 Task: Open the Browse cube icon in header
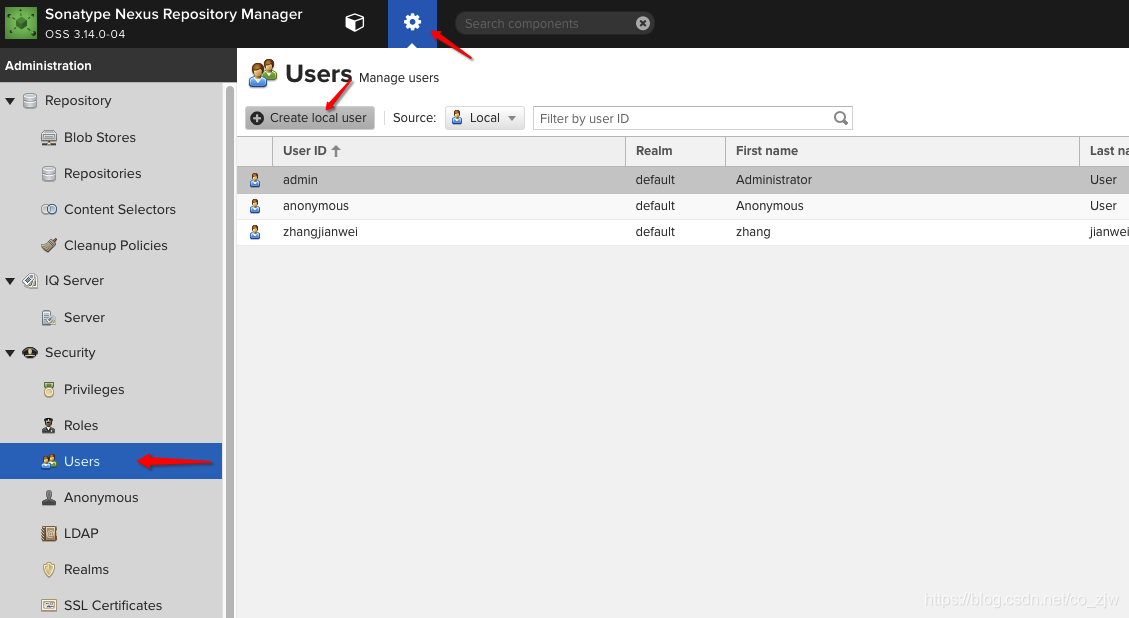point(354,23)
